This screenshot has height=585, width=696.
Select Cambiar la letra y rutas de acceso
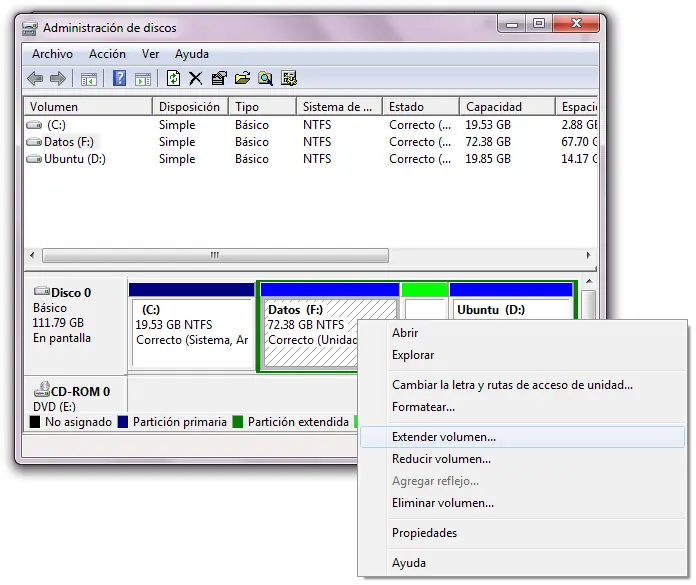[x=522, y=385]
